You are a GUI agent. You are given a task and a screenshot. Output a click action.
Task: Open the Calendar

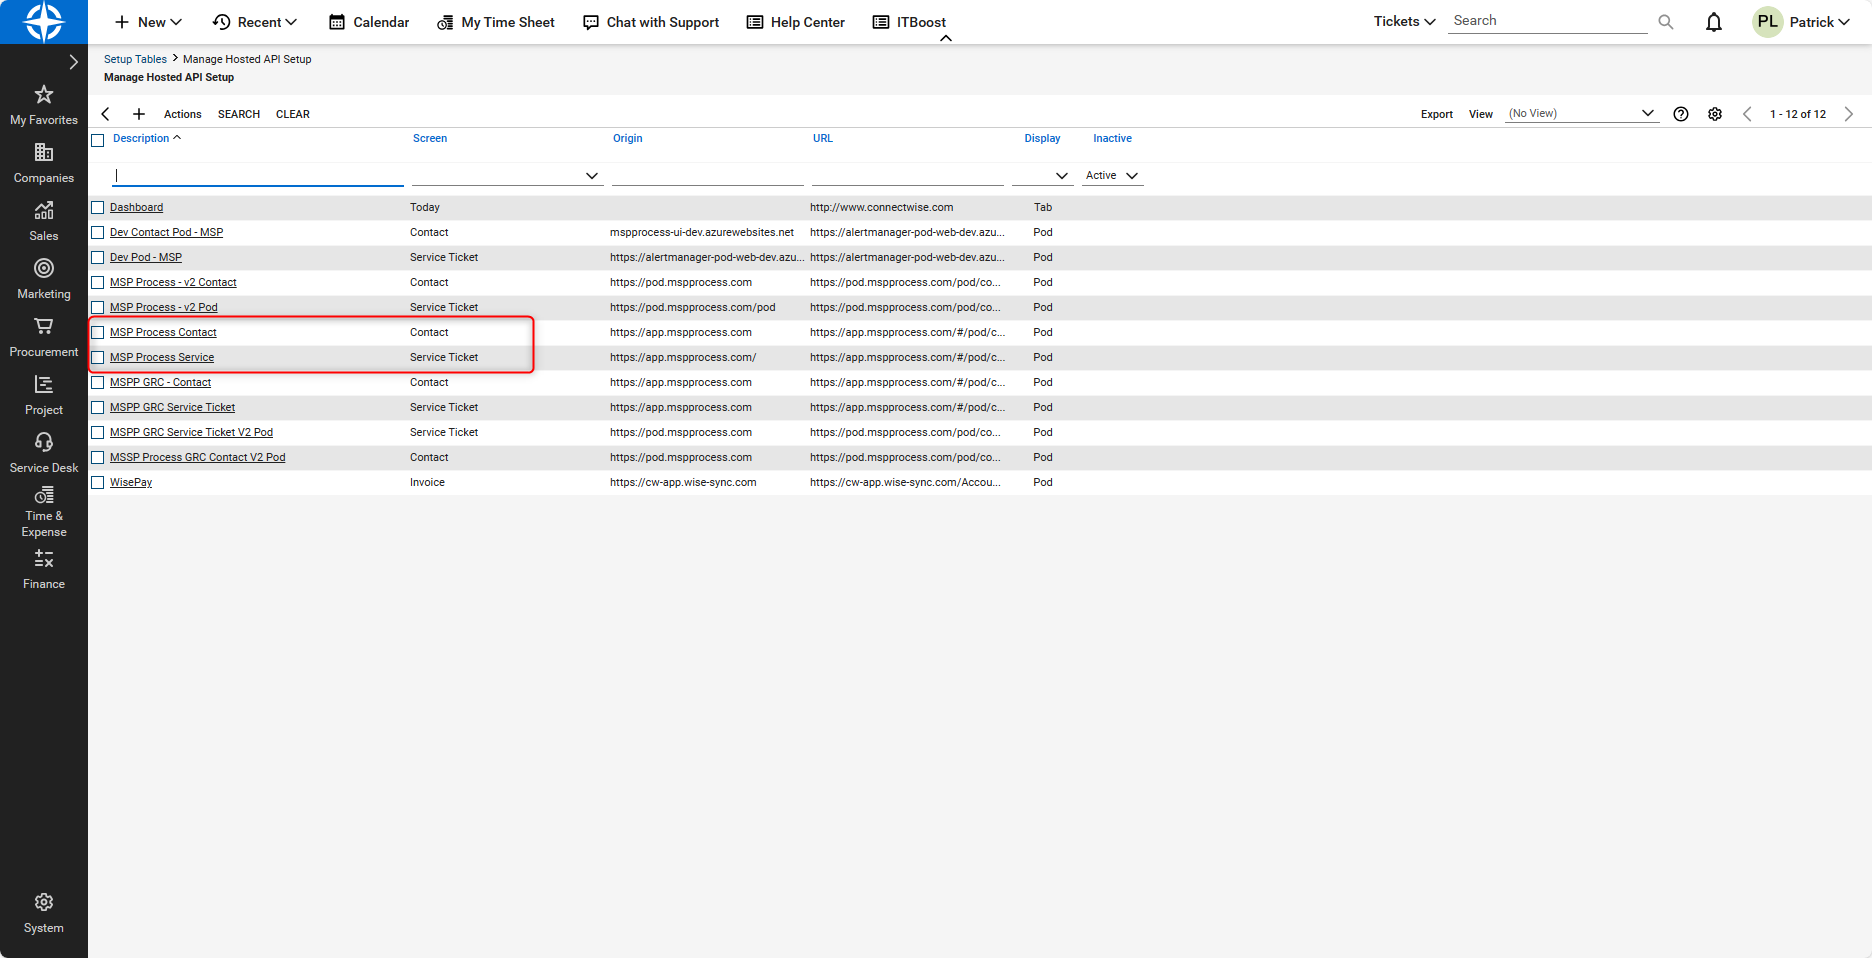(369, 22)
